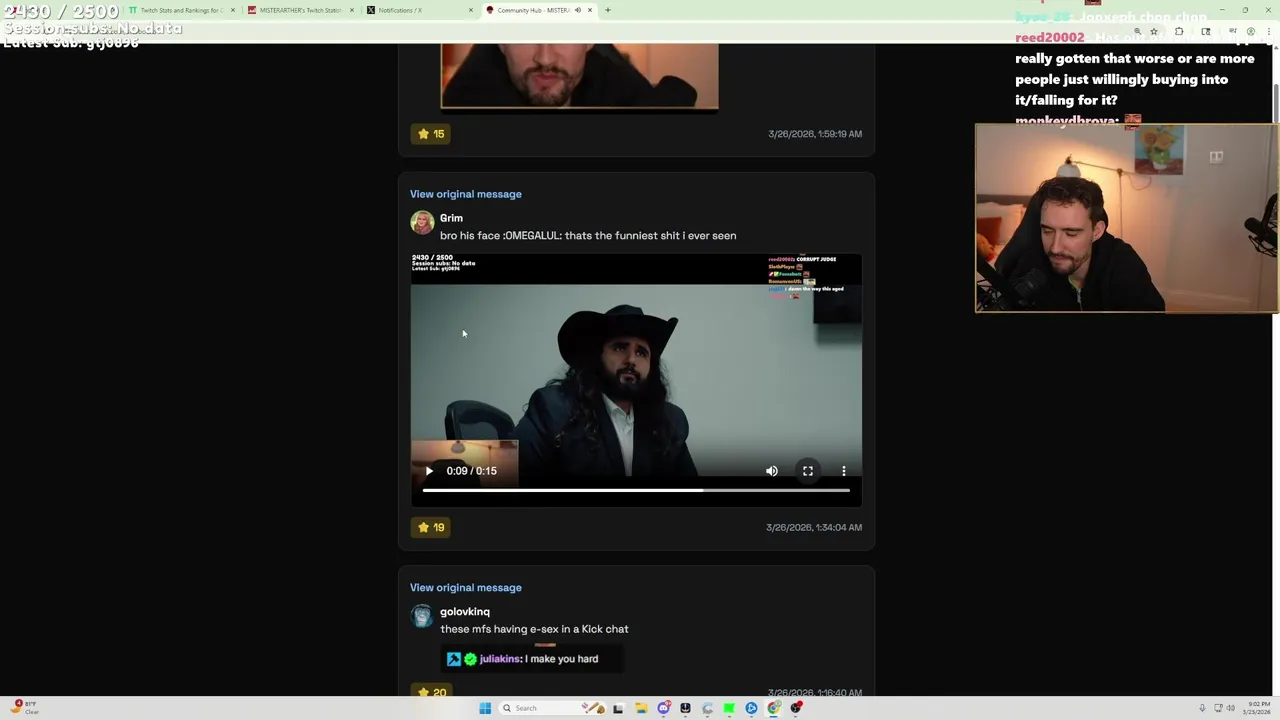Open the Windows Start menu

coord(485,708)
